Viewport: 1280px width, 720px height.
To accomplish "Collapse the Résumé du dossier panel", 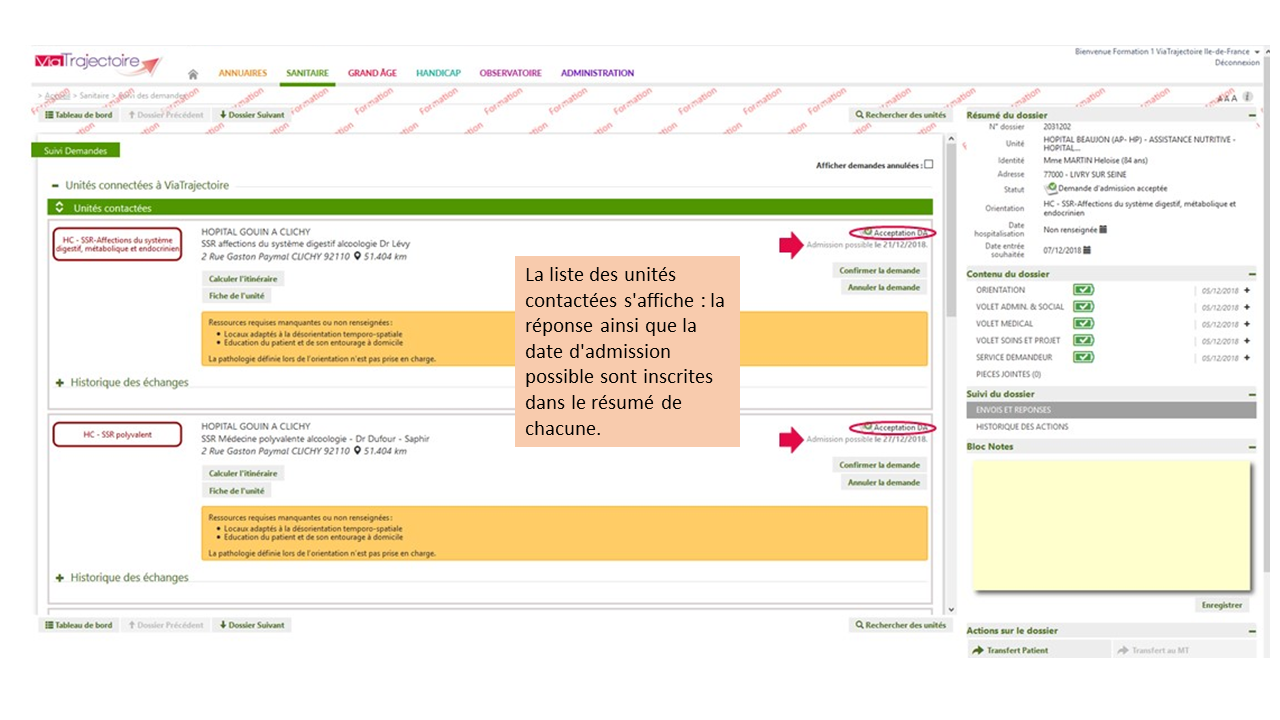I will pyautogui.click(x=1253, y=115).
